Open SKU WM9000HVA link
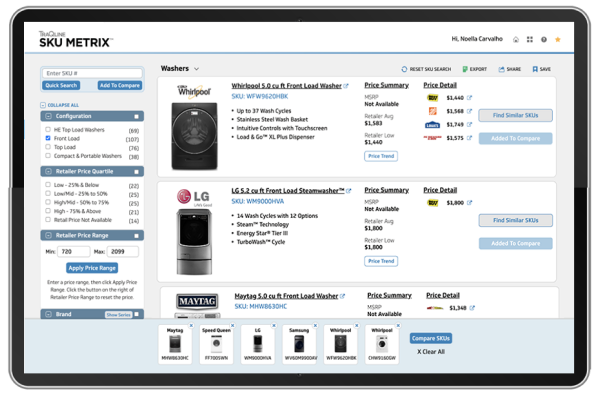The image size is (600, 400). click(x=258, y=201)
